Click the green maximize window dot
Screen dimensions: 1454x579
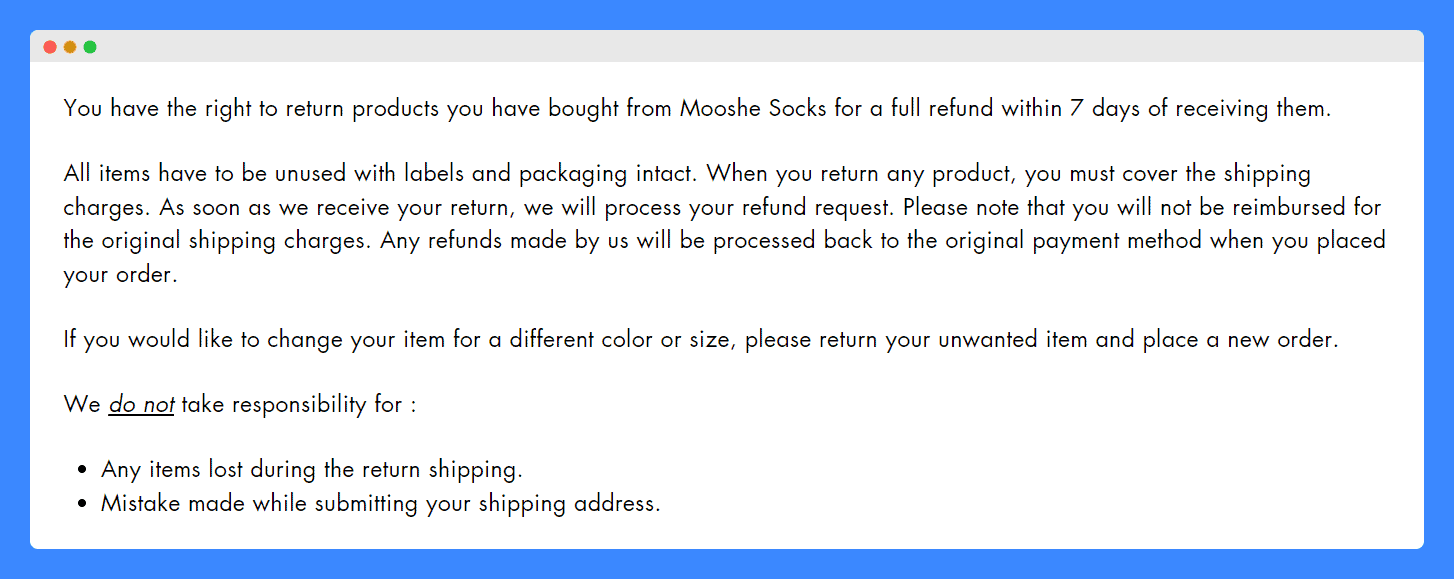[x=90, y=47]
